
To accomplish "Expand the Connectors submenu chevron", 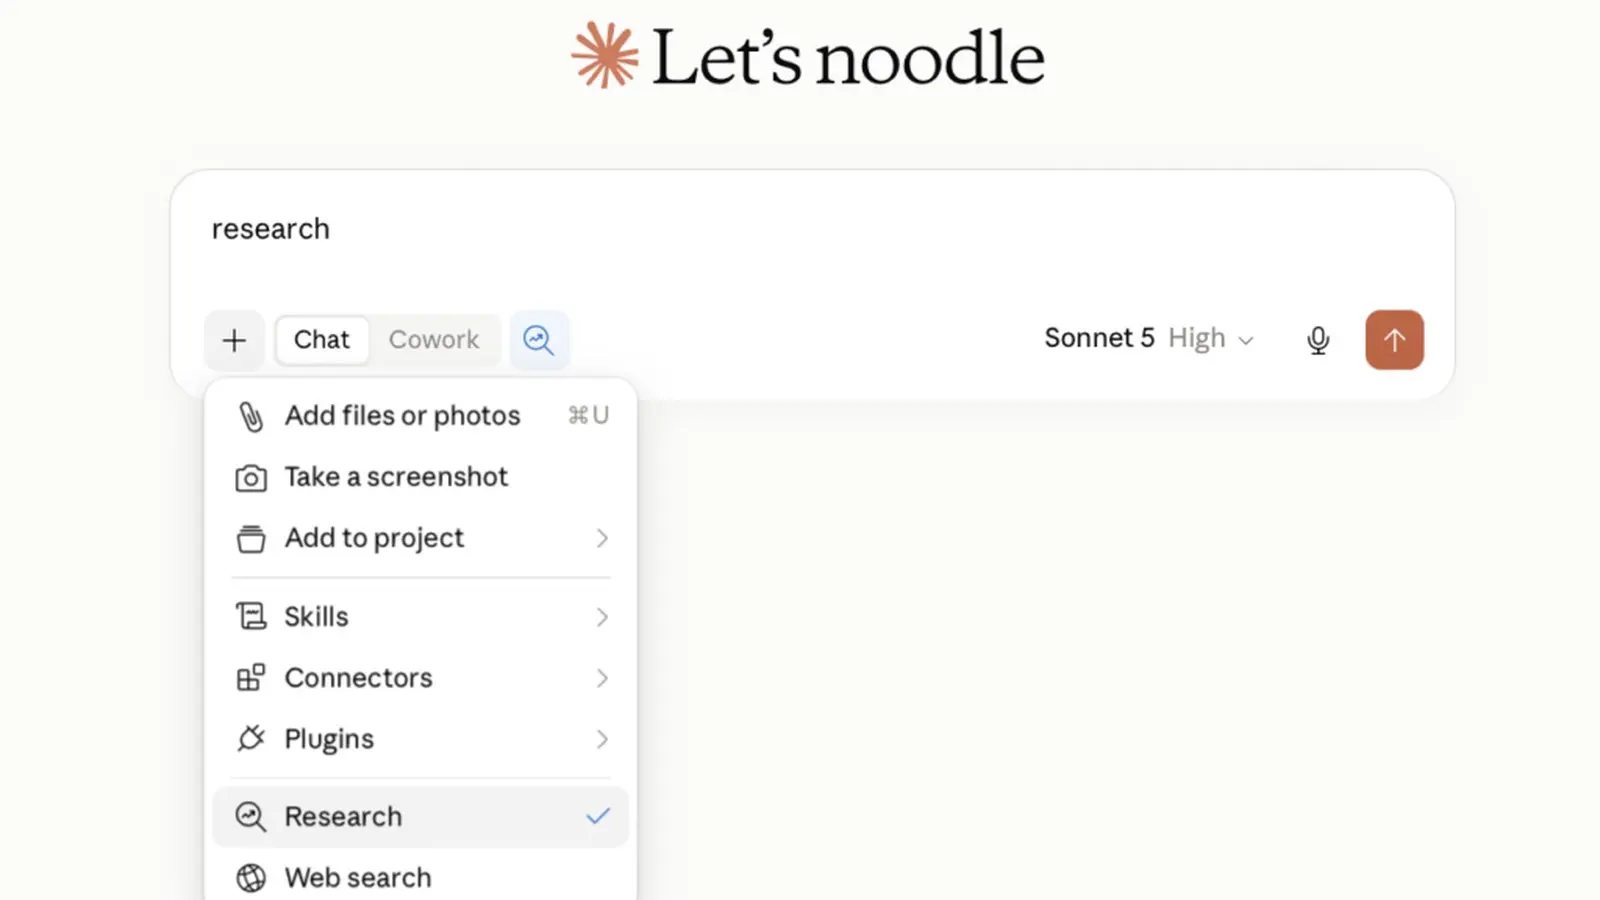I will (x=602, y=678).
